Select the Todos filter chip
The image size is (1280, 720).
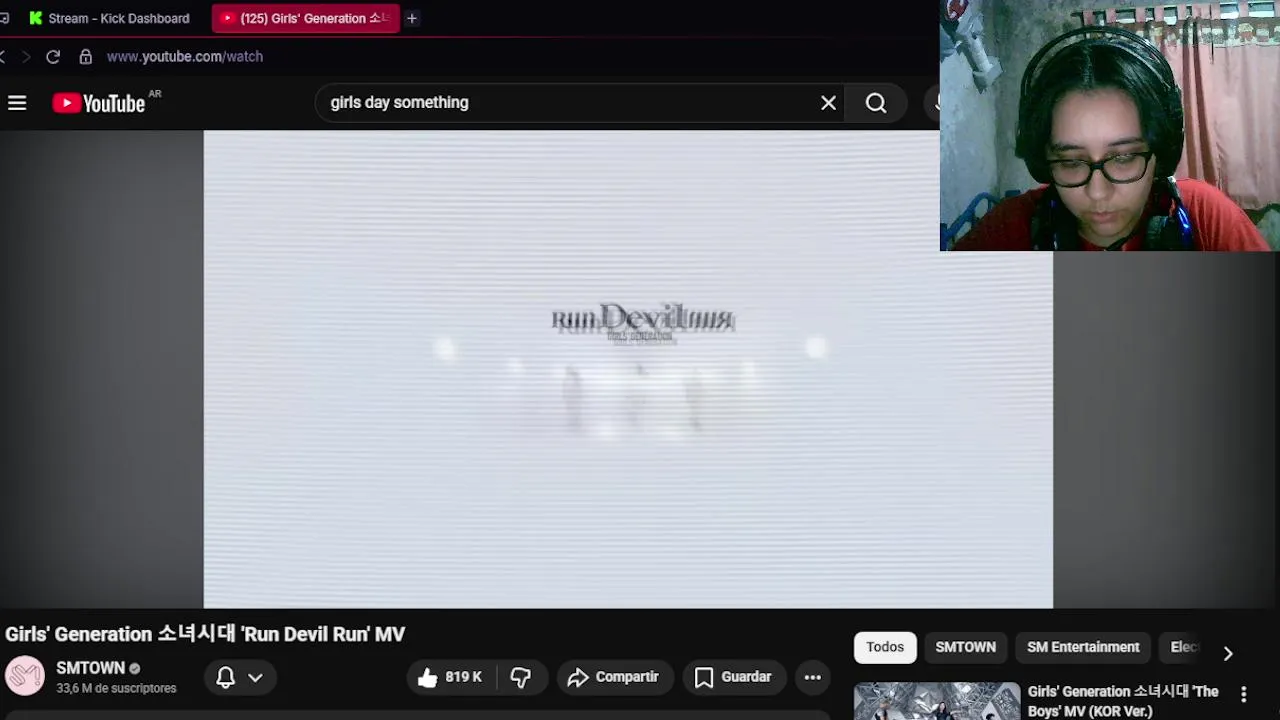coord(885,647)
